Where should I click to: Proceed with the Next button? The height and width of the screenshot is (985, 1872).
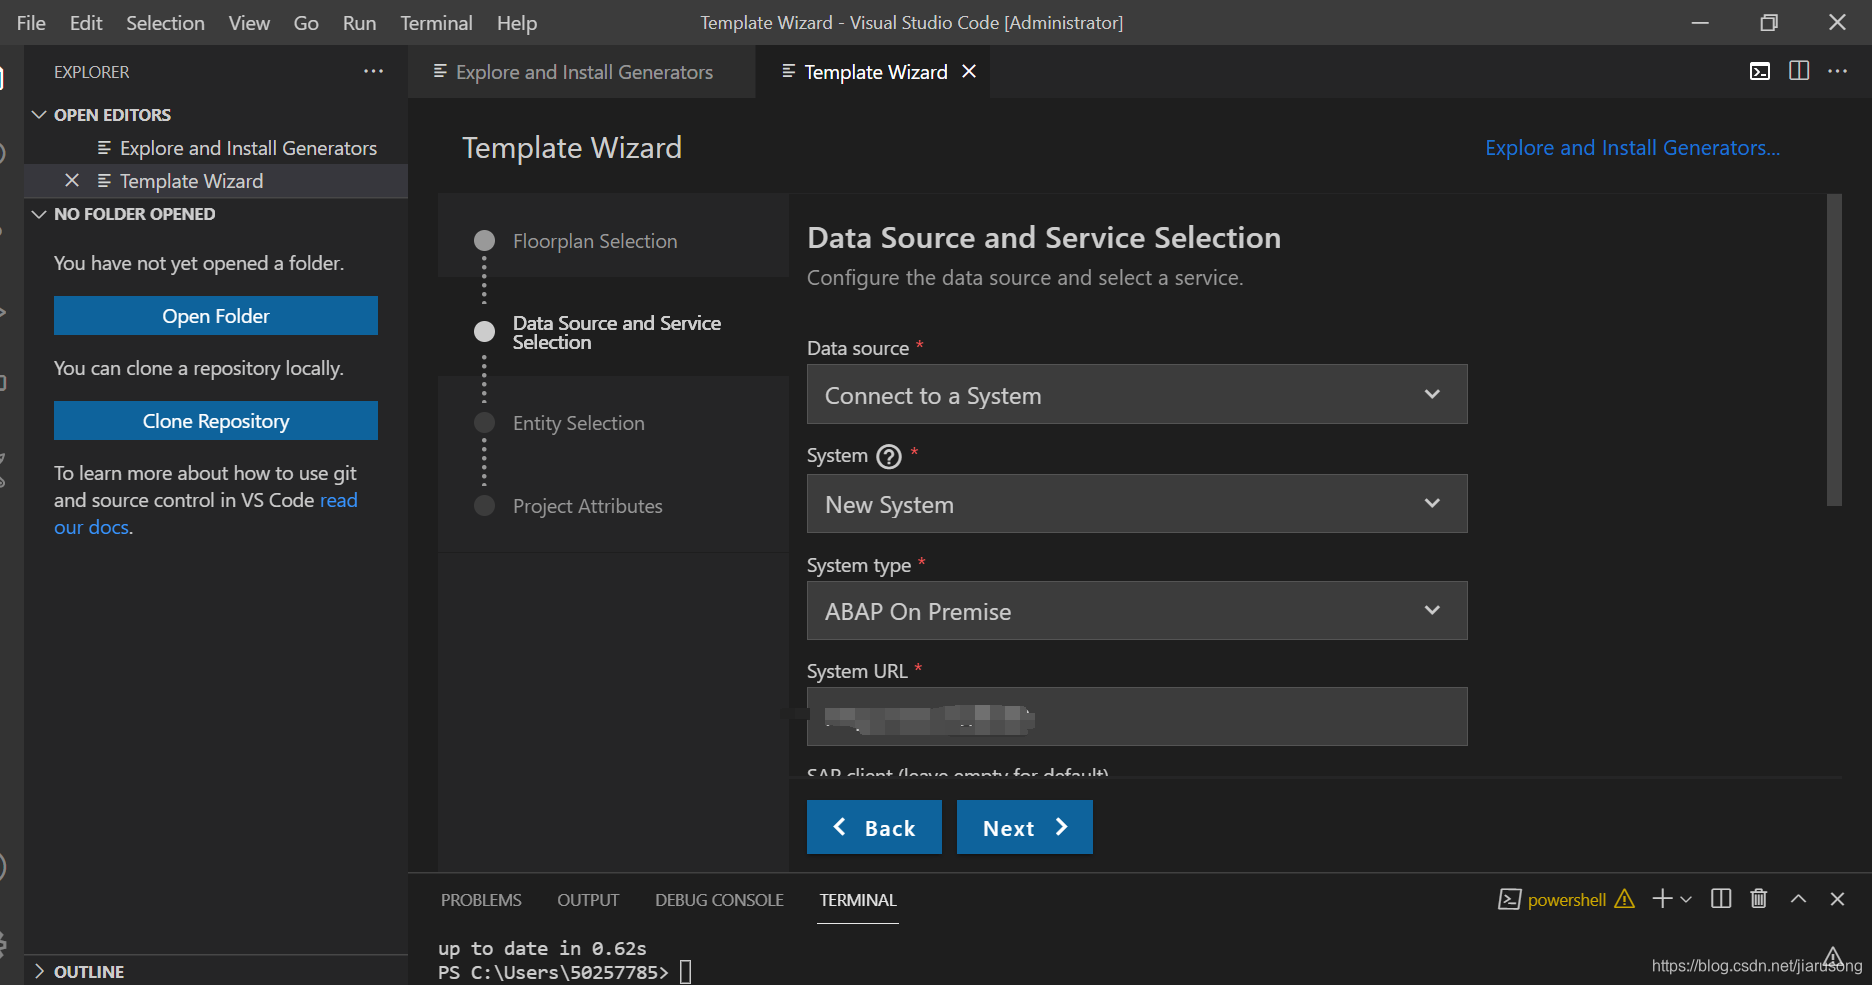(1024, 827)
